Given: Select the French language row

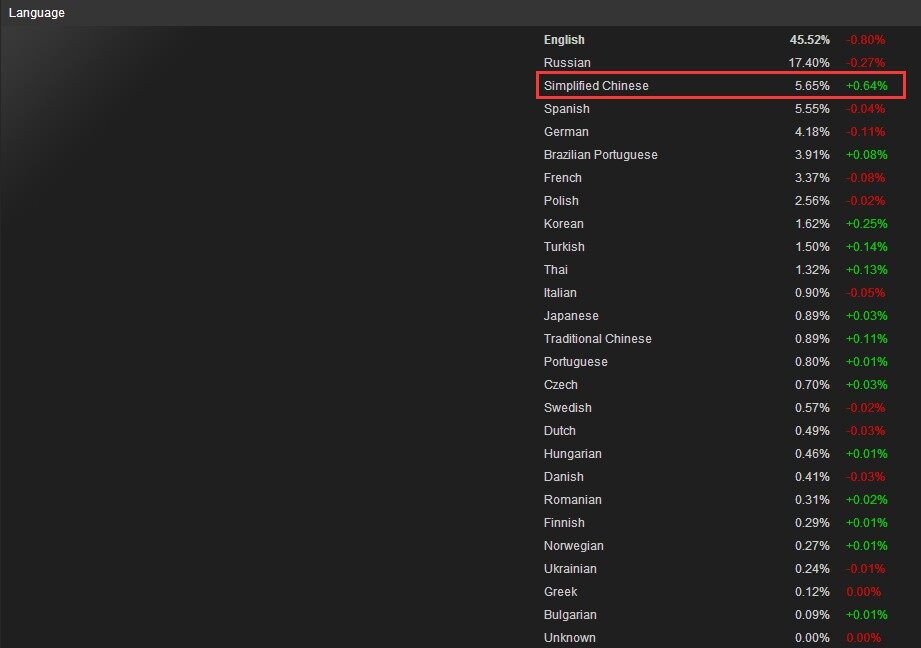Looking at the screenshot, I should (714, 177).
